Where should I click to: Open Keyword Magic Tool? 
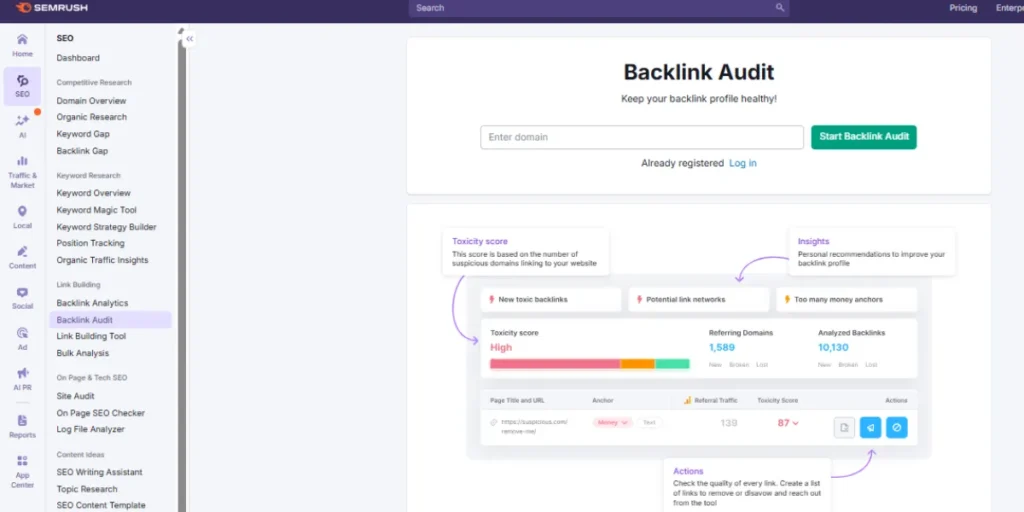tap(97, 210)
